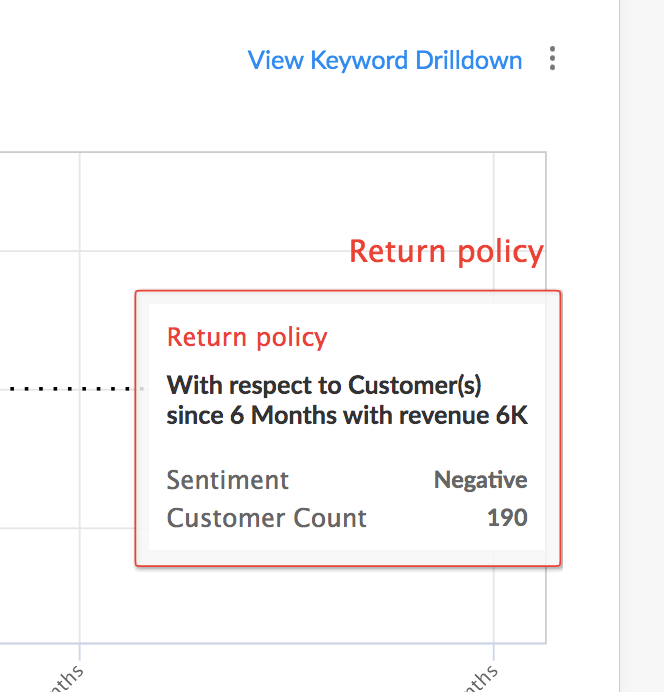Click the empty chart area below the tooltip card
The height and width of the screenshot is (692, 664).
pos(300,605)
